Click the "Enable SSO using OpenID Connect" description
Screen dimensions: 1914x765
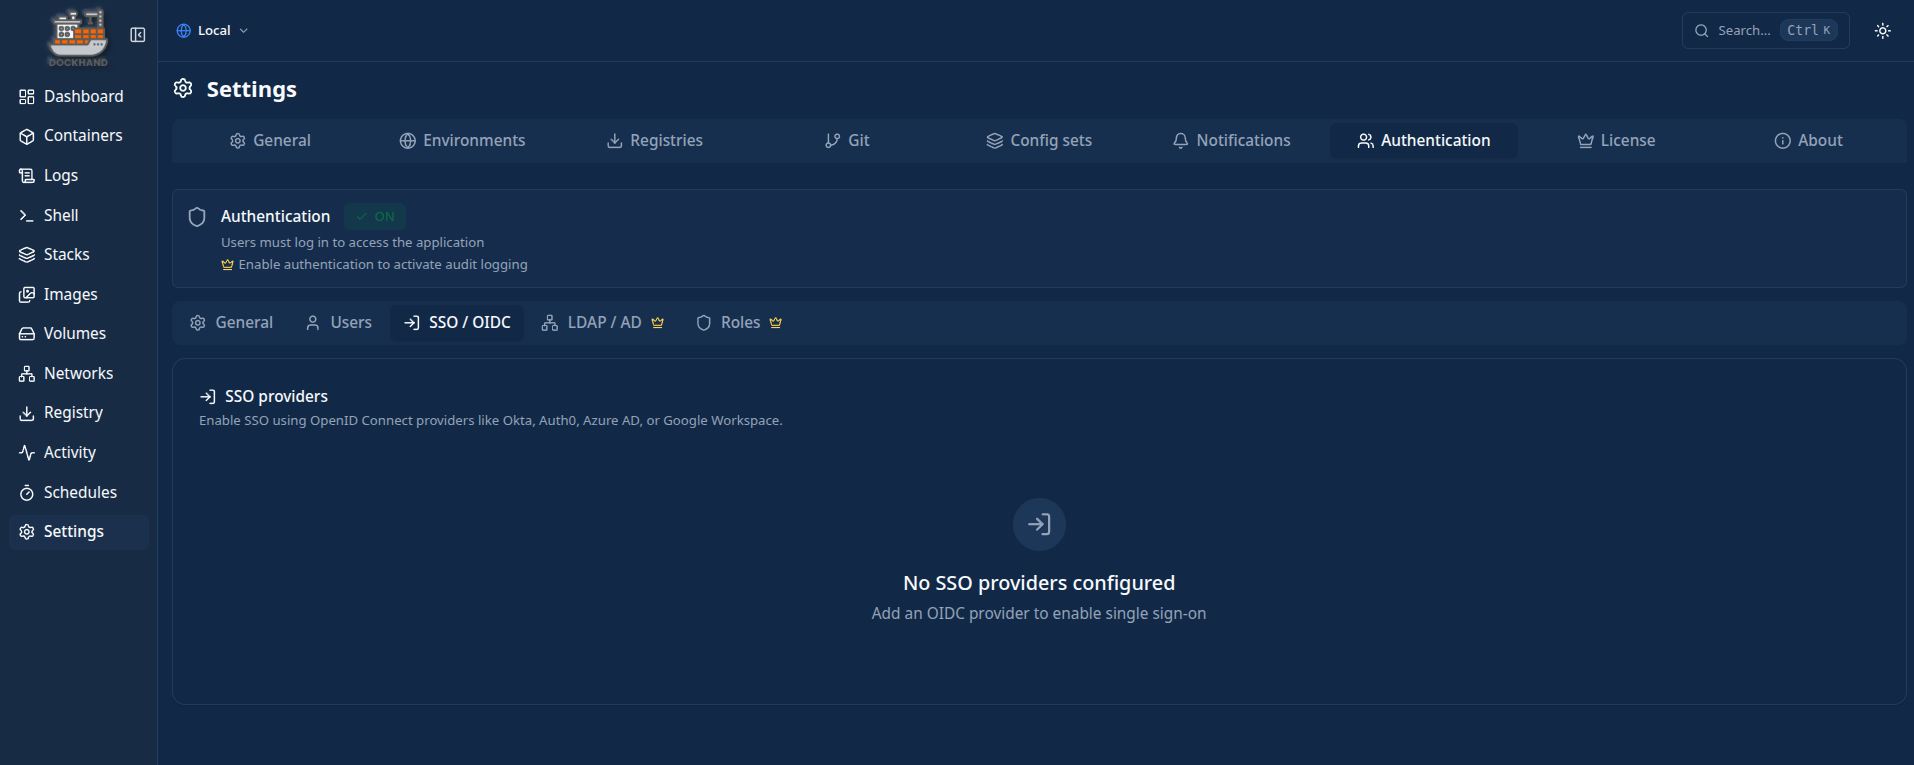490,421
